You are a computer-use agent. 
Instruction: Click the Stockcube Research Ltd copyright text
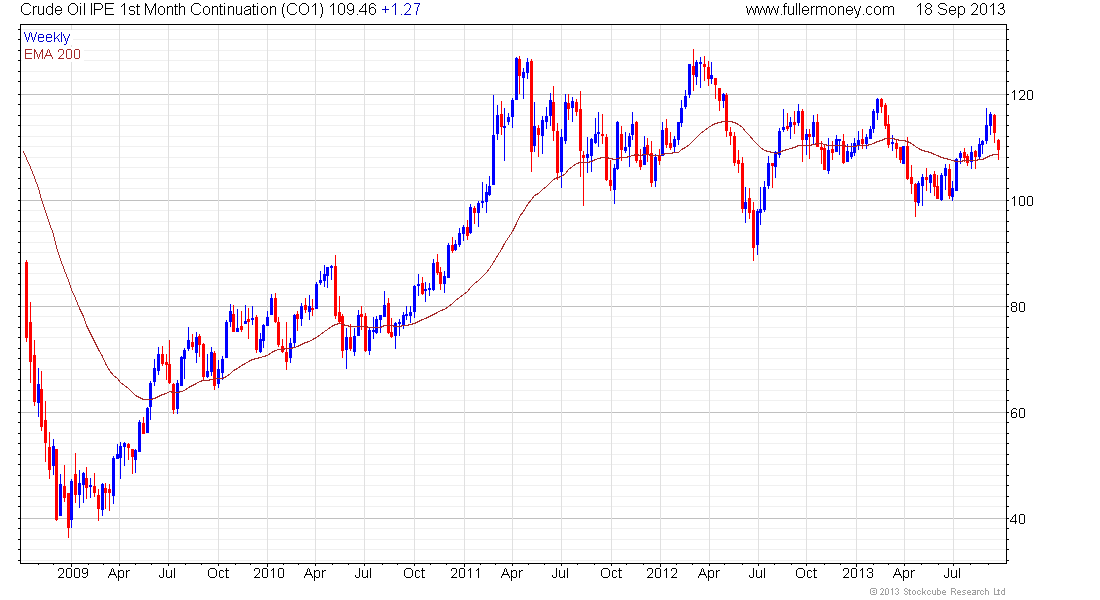(937, 592)
